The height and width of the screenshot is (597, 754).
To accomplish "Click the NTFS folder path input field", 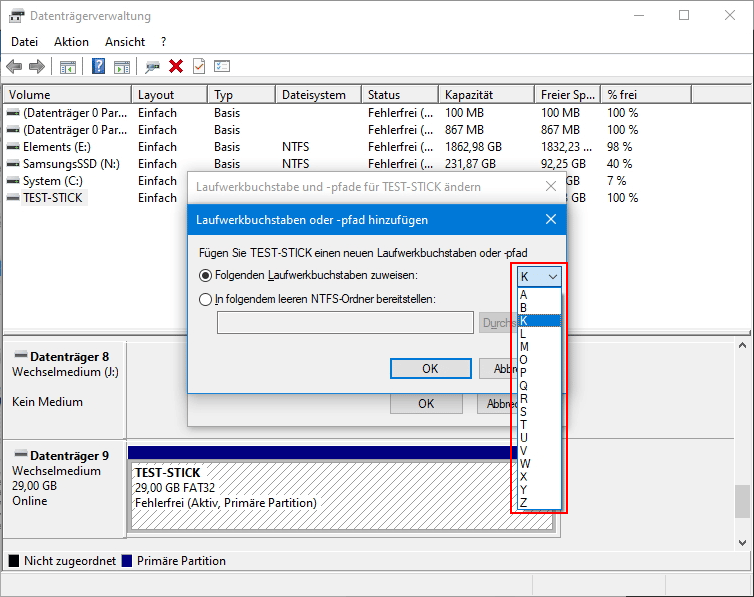I will (345, 323).
